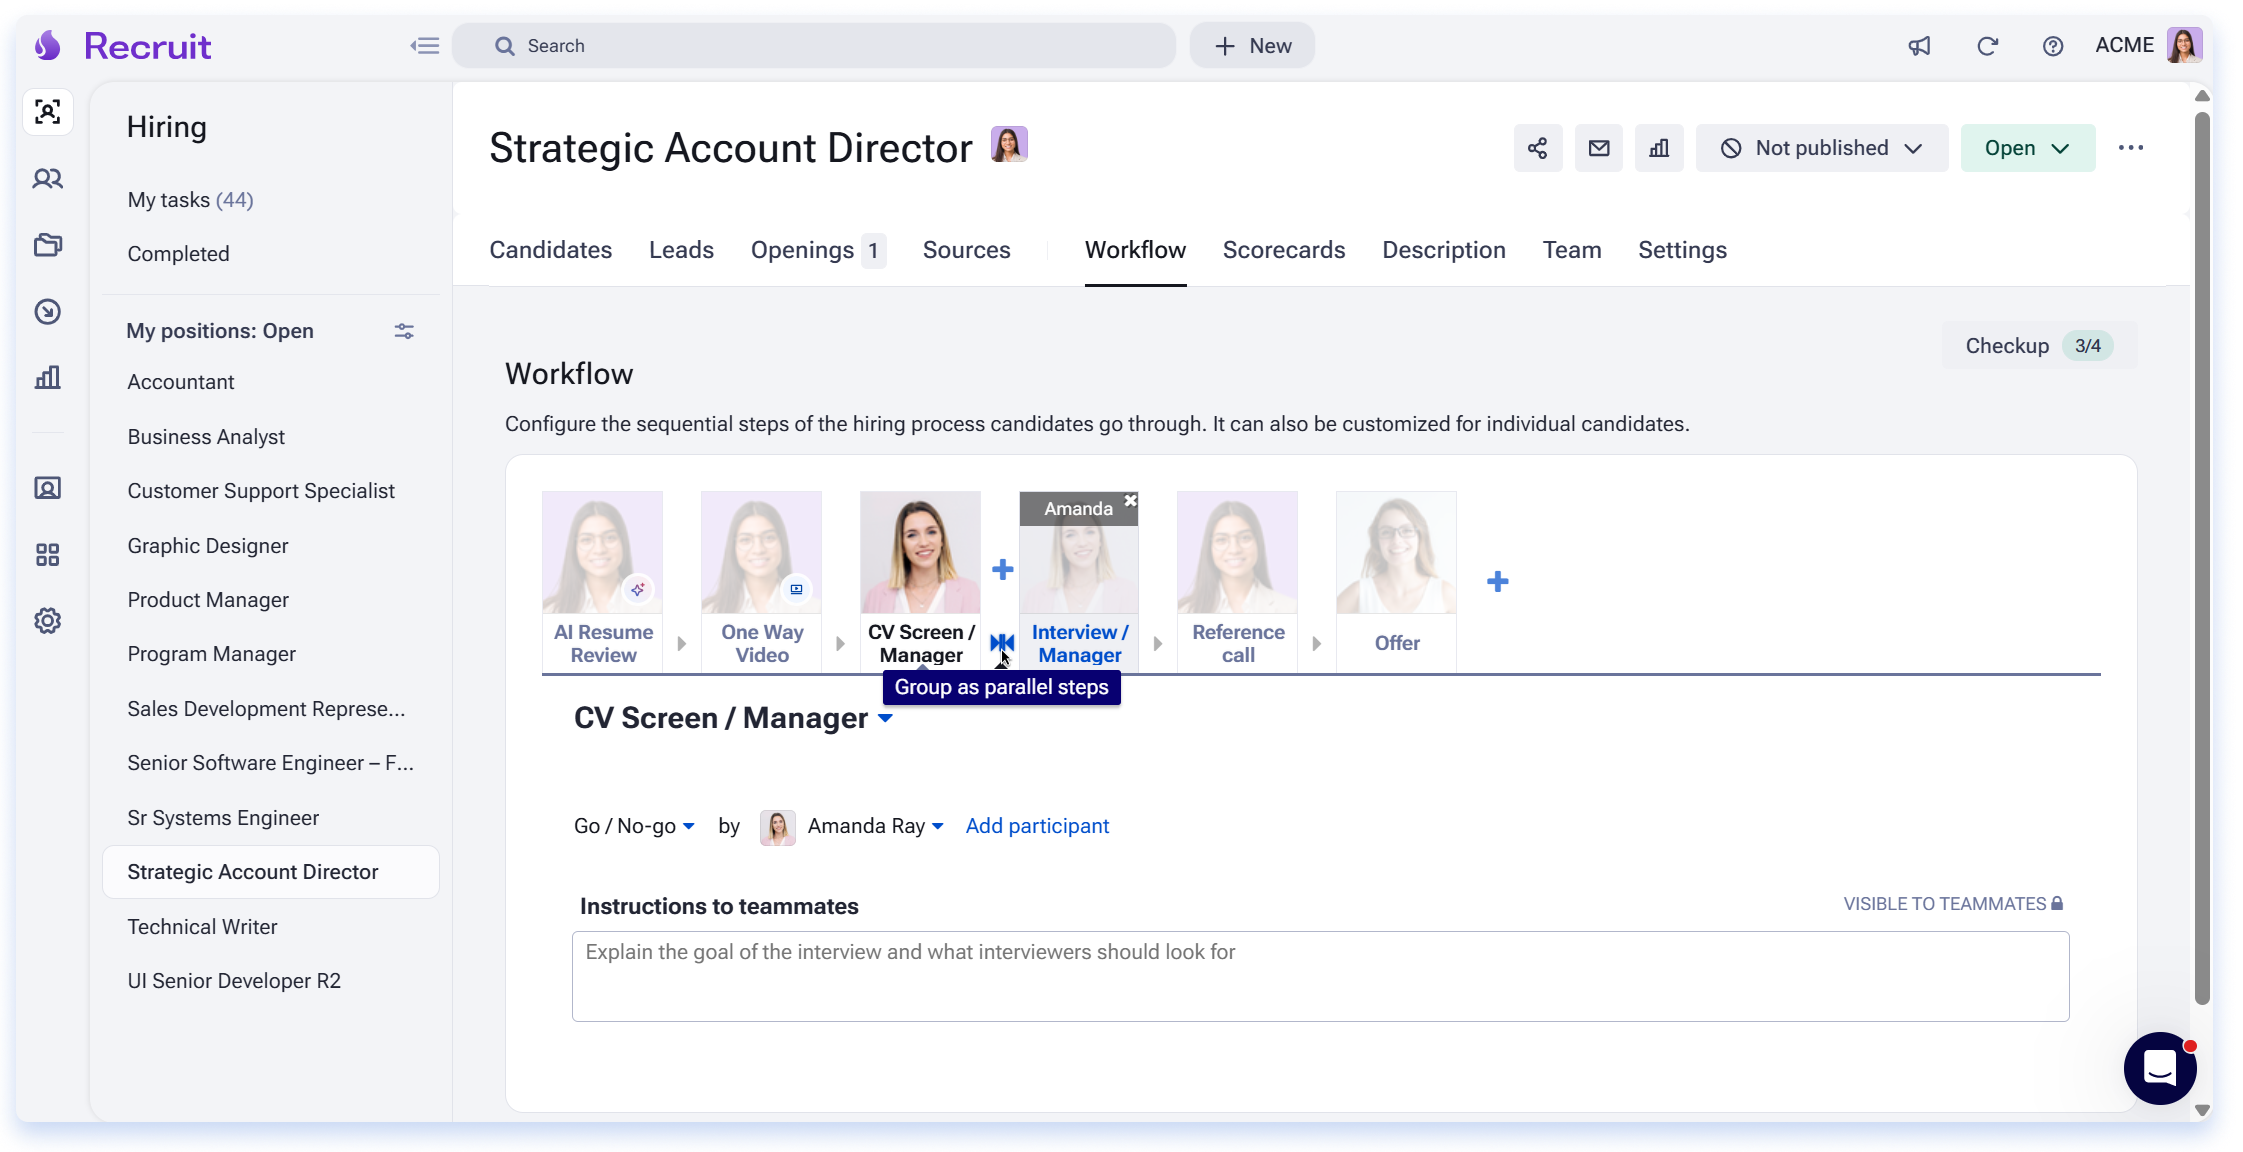
Task: Expand the Go / No-go dropdown
Action: (x=634, y=826)
